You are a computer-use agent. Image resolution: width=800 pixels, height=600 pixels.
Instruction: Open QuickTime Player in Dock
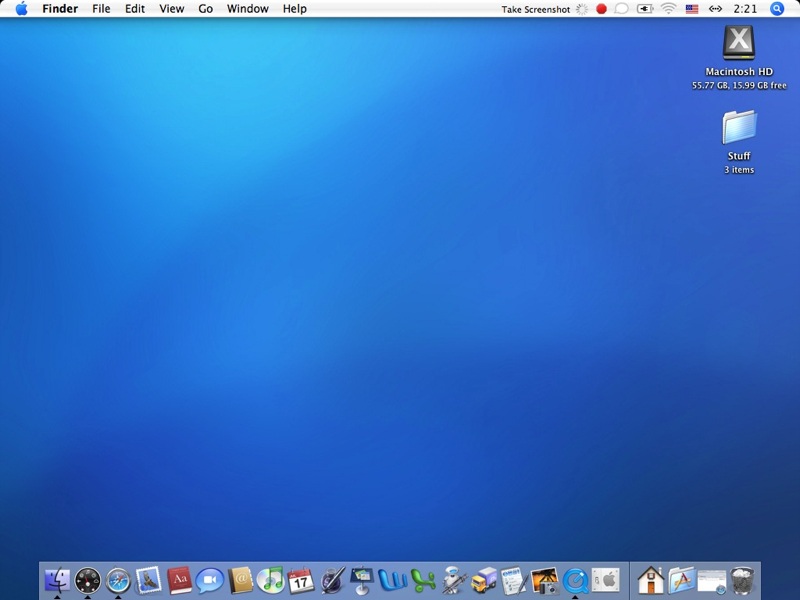coord(575,581)
